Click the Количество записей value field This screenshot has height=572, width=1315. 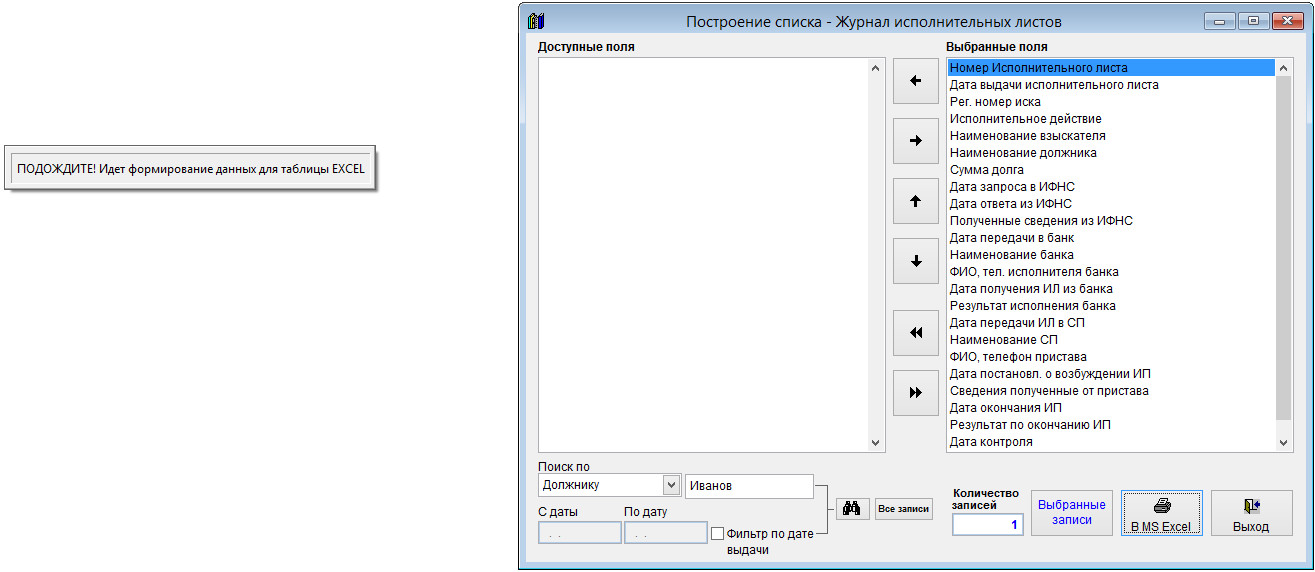[x=988, y=524]
